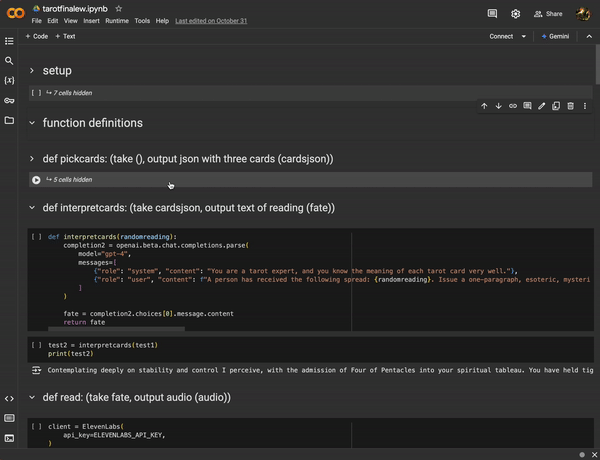Open the user account avatar
Screen dimensions: 600x460
pos(583,14)
